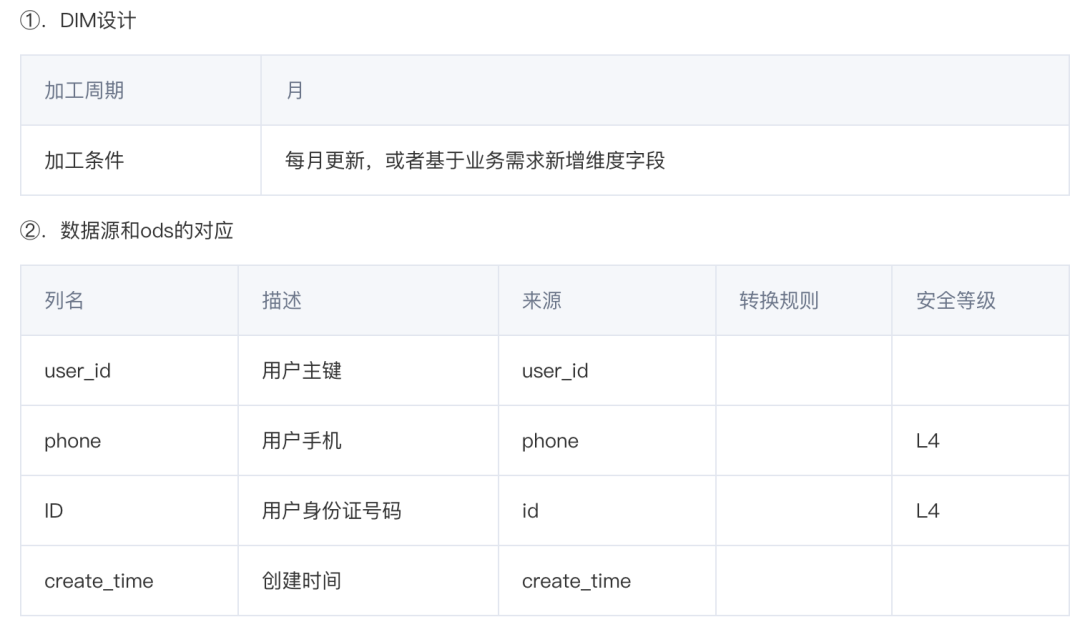
Task: Click the 数据源和ods的对应 section heading
Action: (x=127, y=230)
